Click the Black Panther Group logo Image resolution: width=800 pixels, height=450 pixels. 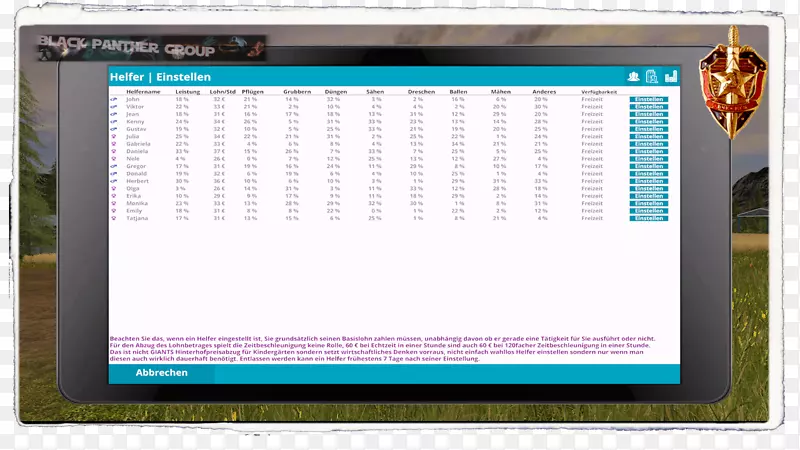(x=152, y=45)
